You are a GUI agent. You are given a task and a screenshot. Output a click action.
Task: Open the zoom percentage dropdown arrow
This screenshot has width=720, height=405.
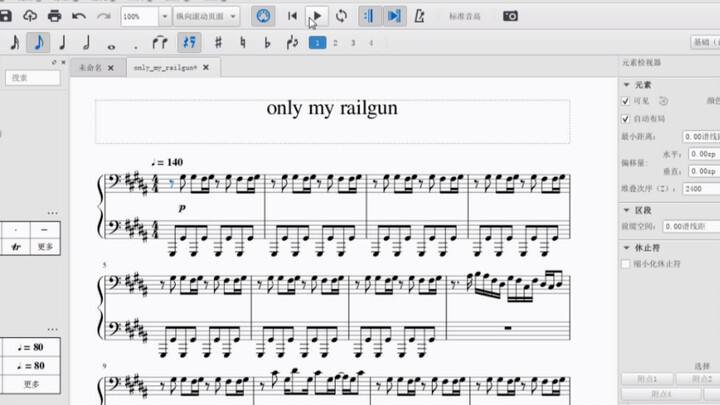[x=164, y=17]
